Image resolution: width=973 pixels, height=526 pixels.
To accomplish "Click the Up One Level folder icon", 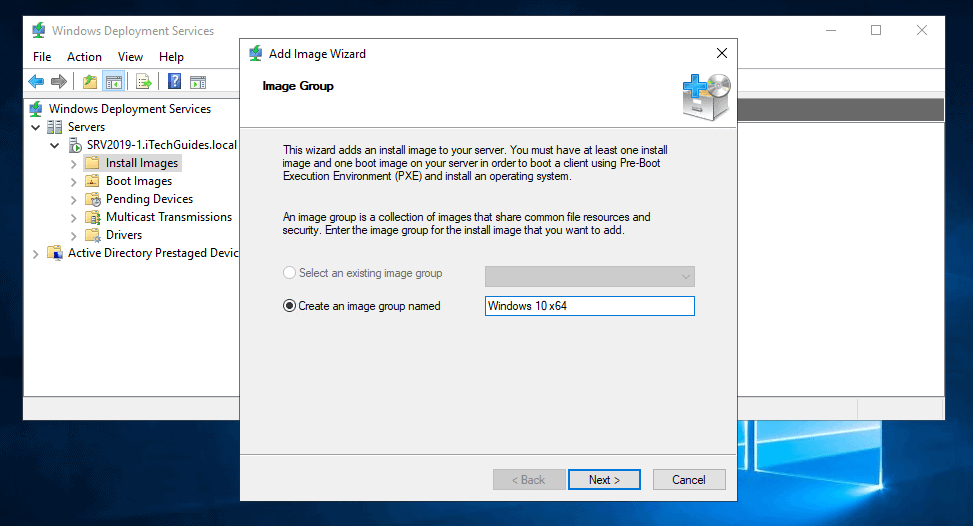I will 90,82.
